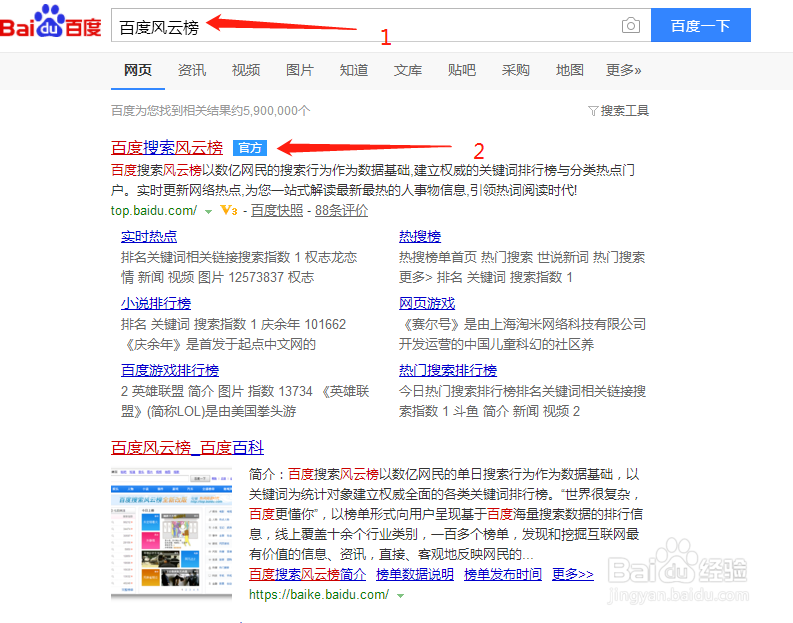
Task: Switch to the 资讯 tab
Action: pyautogui.click(x=192, y=70)
